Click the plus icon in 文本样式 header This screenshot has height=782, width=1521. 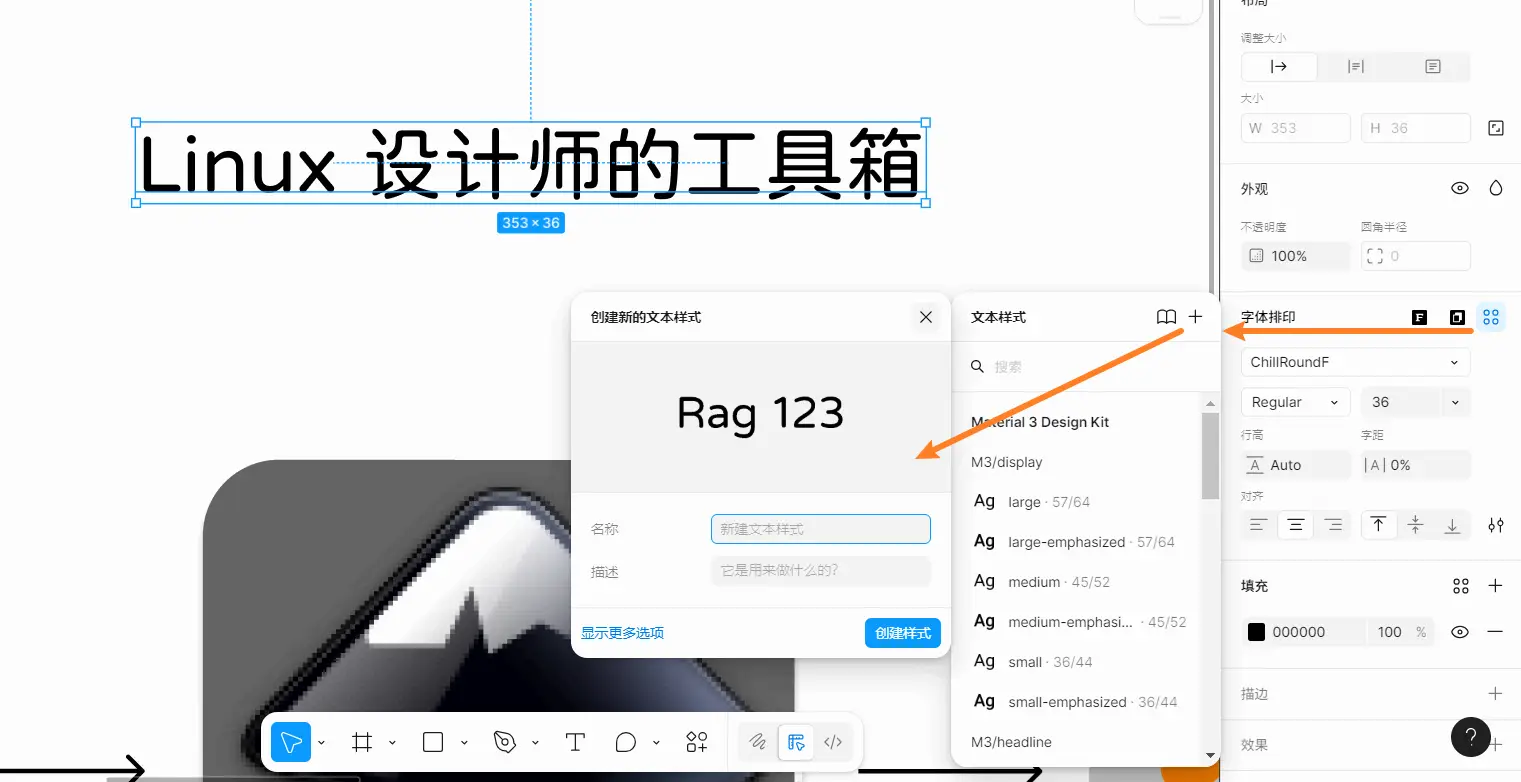pos(1195,317)
